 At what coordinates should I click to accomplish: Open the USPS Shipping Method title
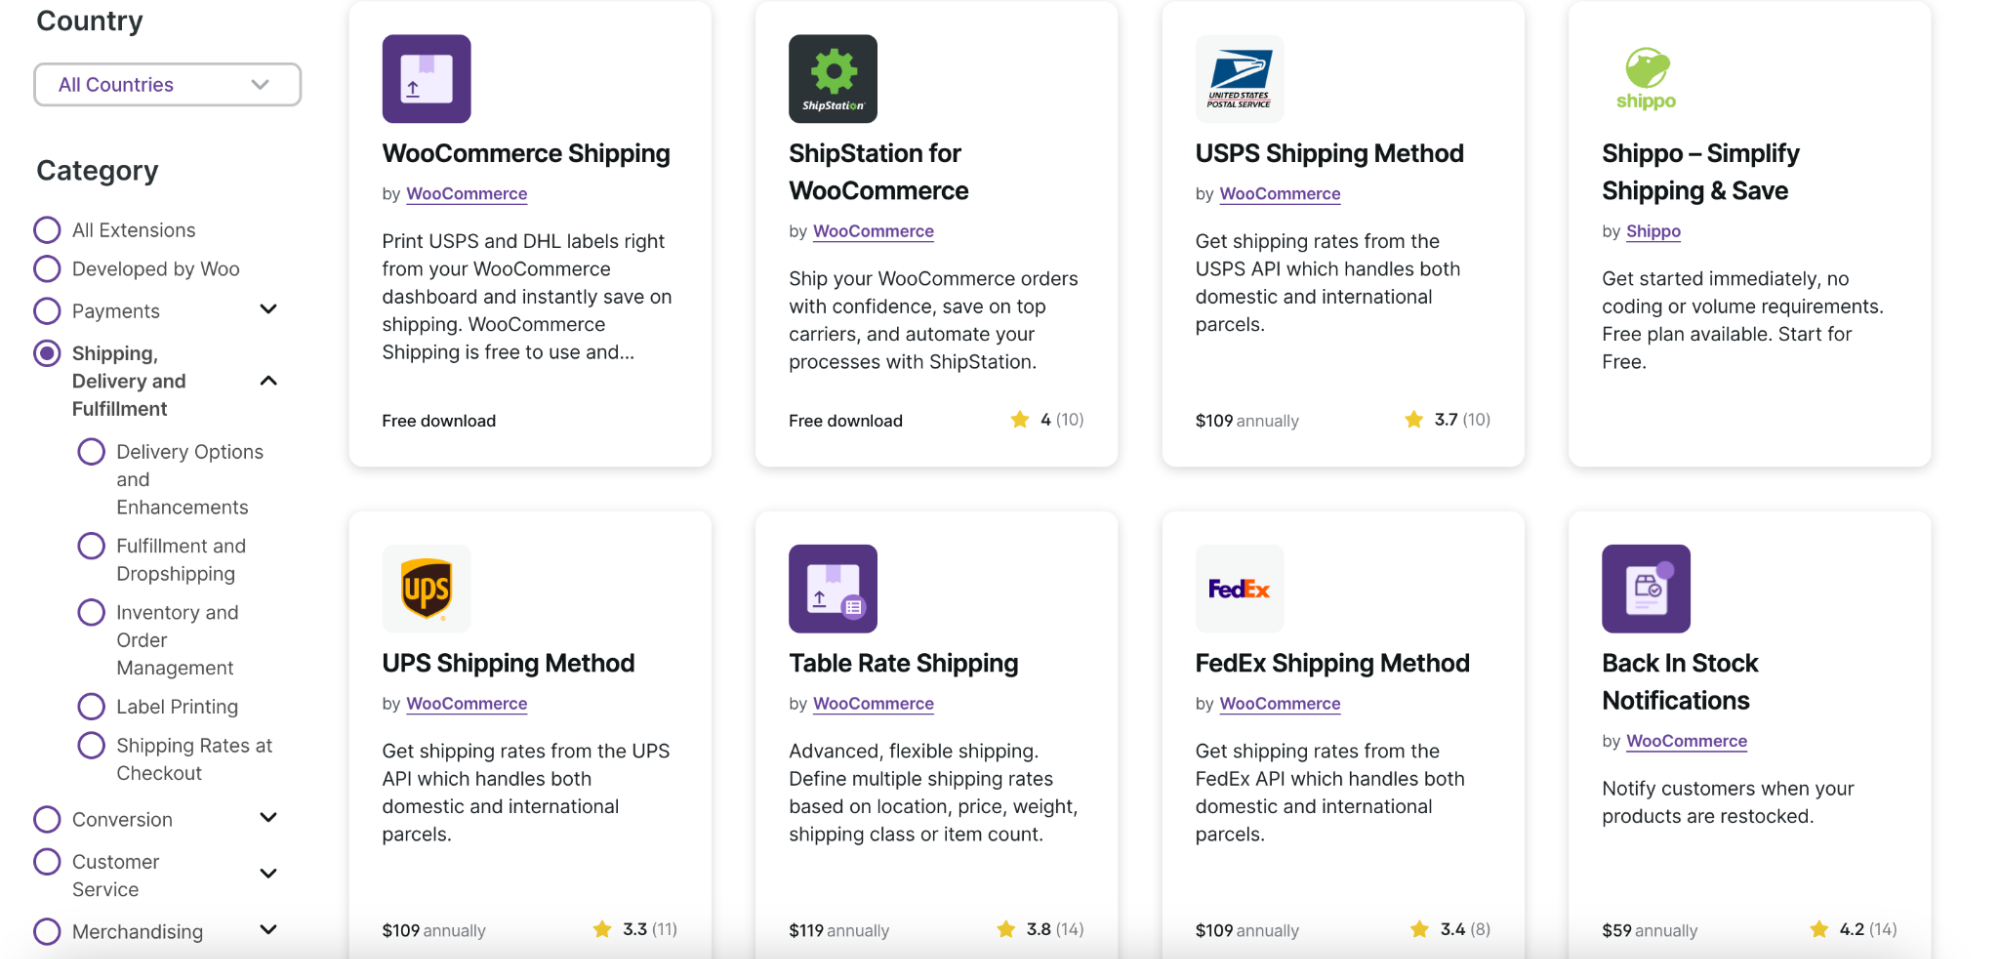tap(1329, 153)
